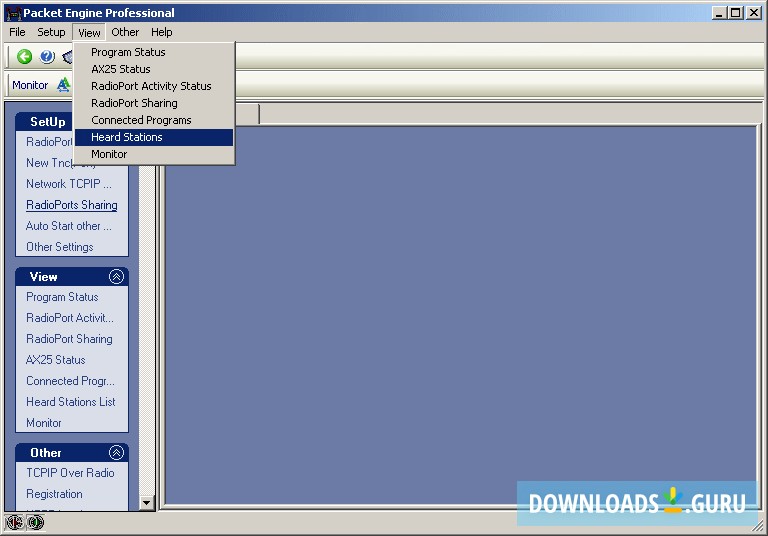Screen dimensions: 768x536
Task: Open TCPIP Over Radio link in sidebar
Action: pos(70,473)
